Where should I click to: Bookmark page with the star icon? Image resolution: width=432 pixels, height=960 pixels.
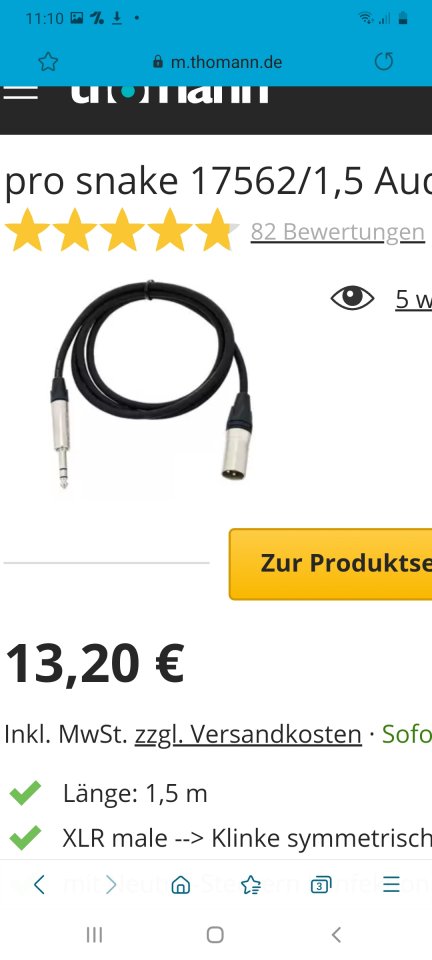pyautogui.click(x=48, y=62)
